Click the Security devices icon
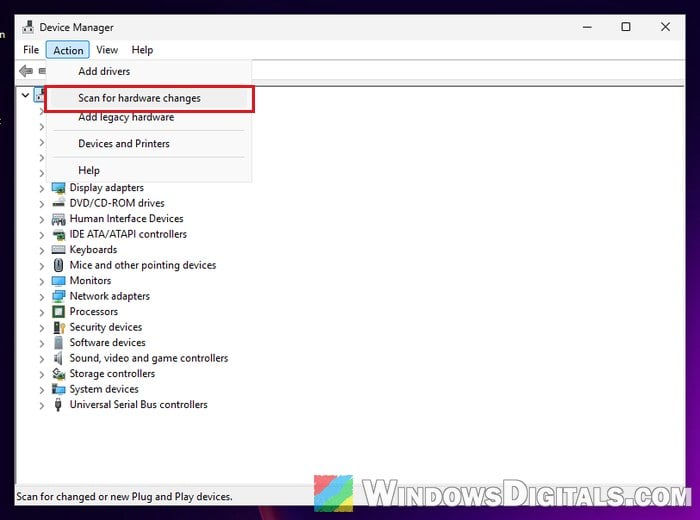This screenshot has height=520, width=700. click(58, 328)
